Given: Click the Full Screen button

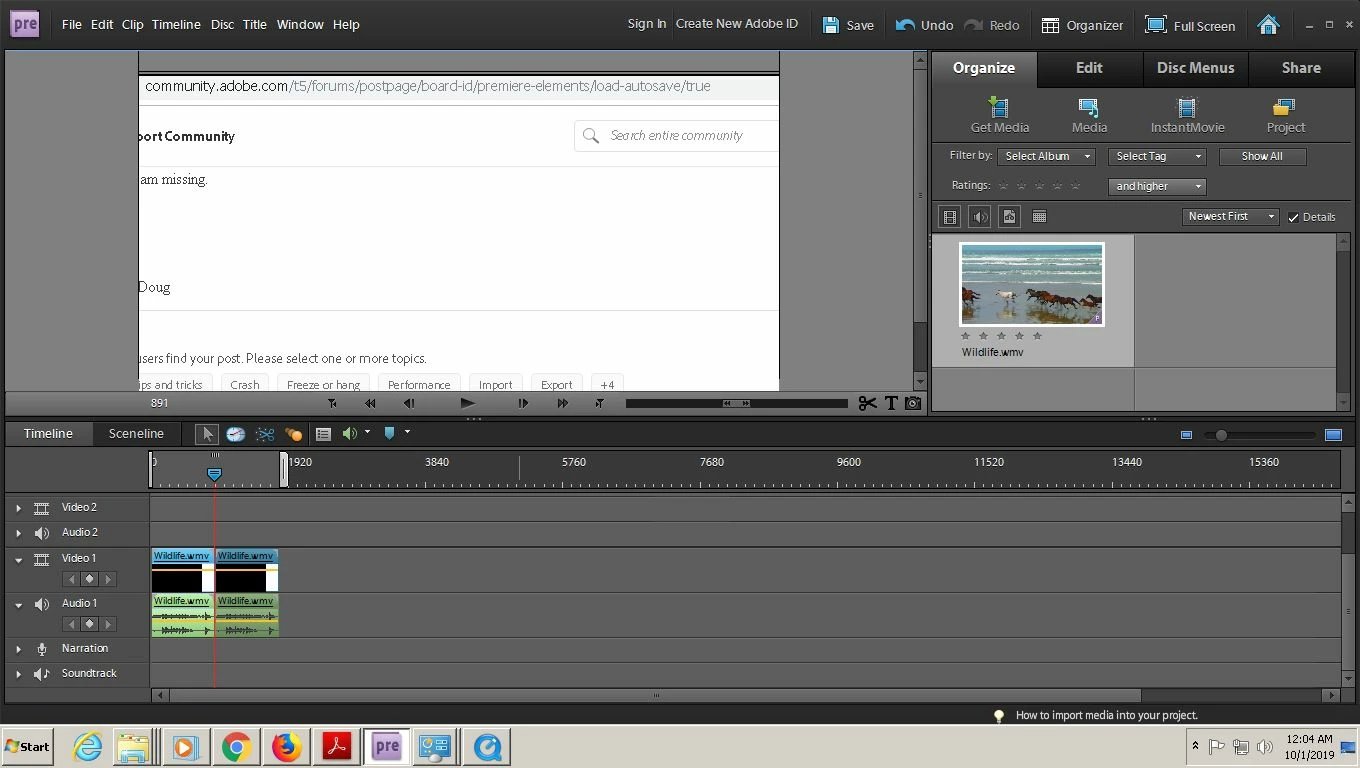Looking at the screenshot, I should [x=1190, y=25].
